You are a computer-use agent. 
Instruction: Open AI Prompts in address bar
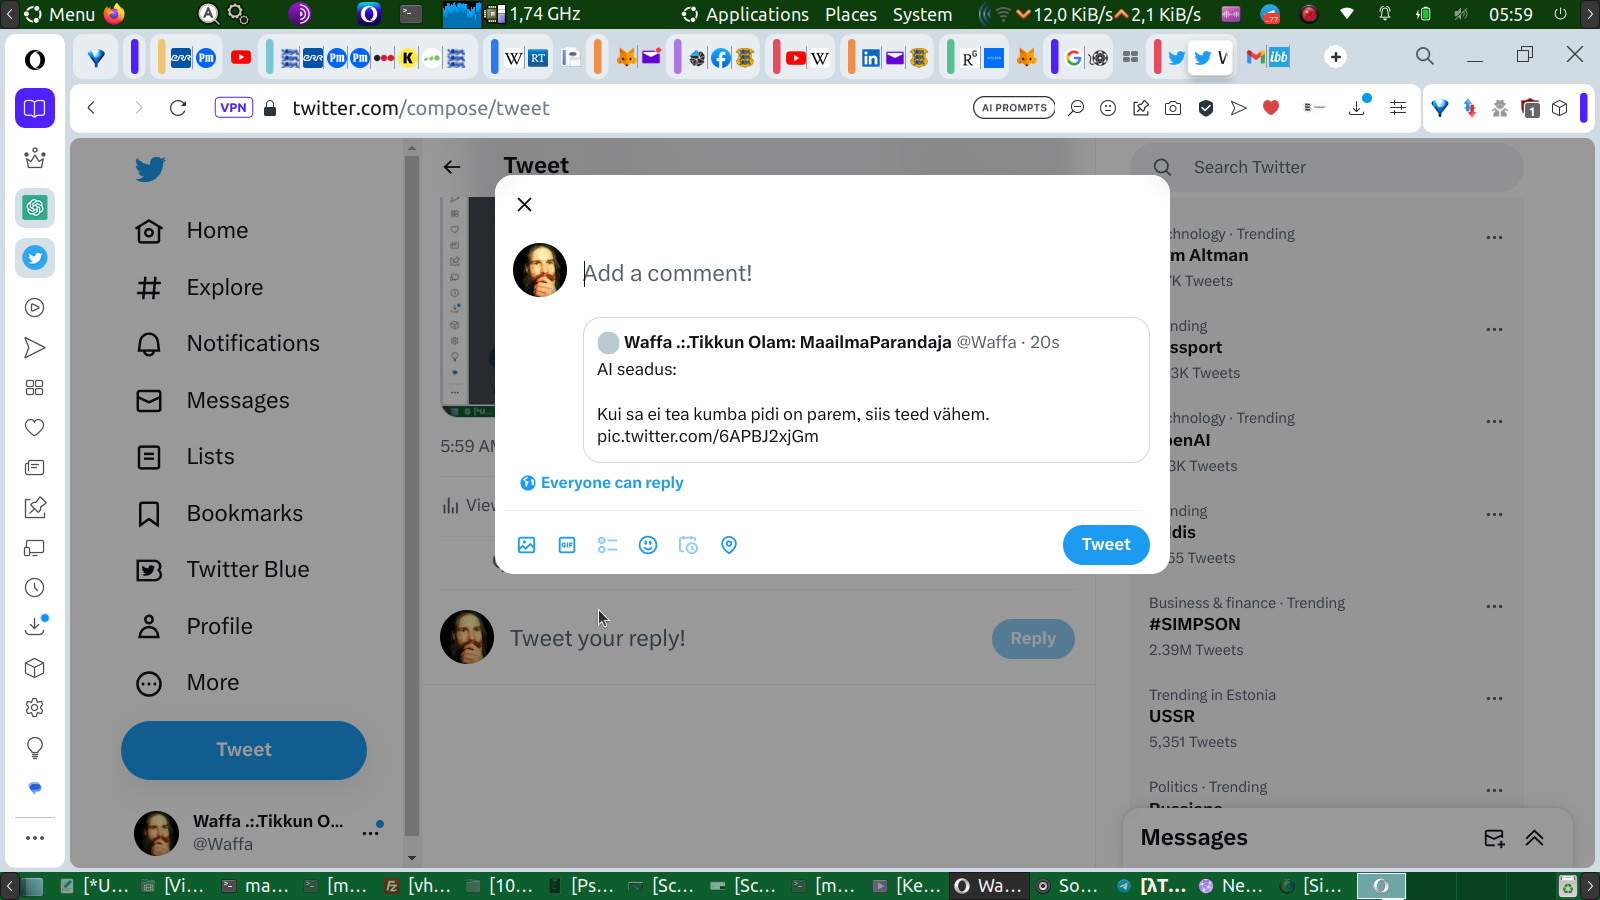[x=1014, y=108]
